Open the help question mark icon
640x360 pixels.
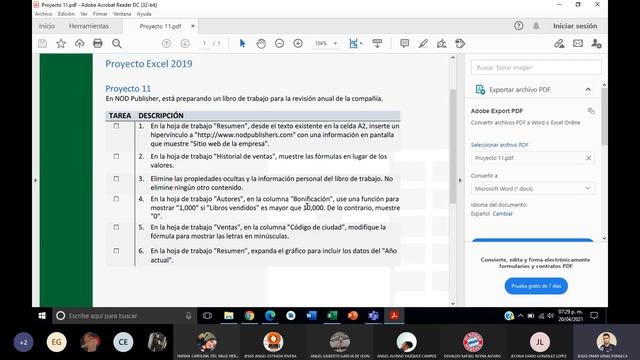518,26
